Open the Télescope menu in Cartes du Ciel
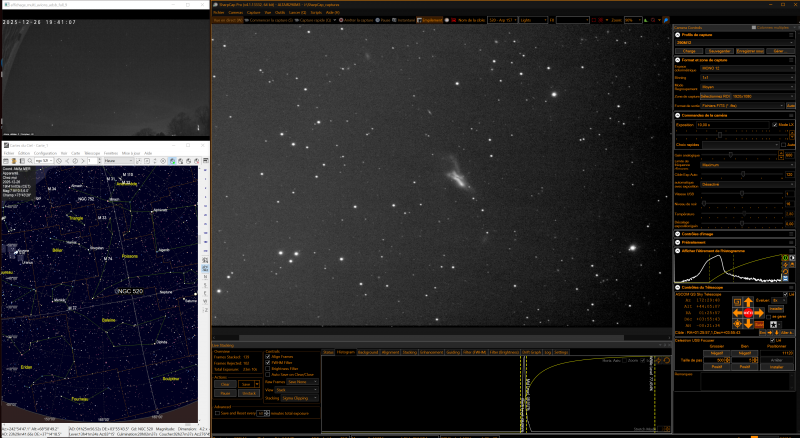Screen dimensions: 800x438 92,153
